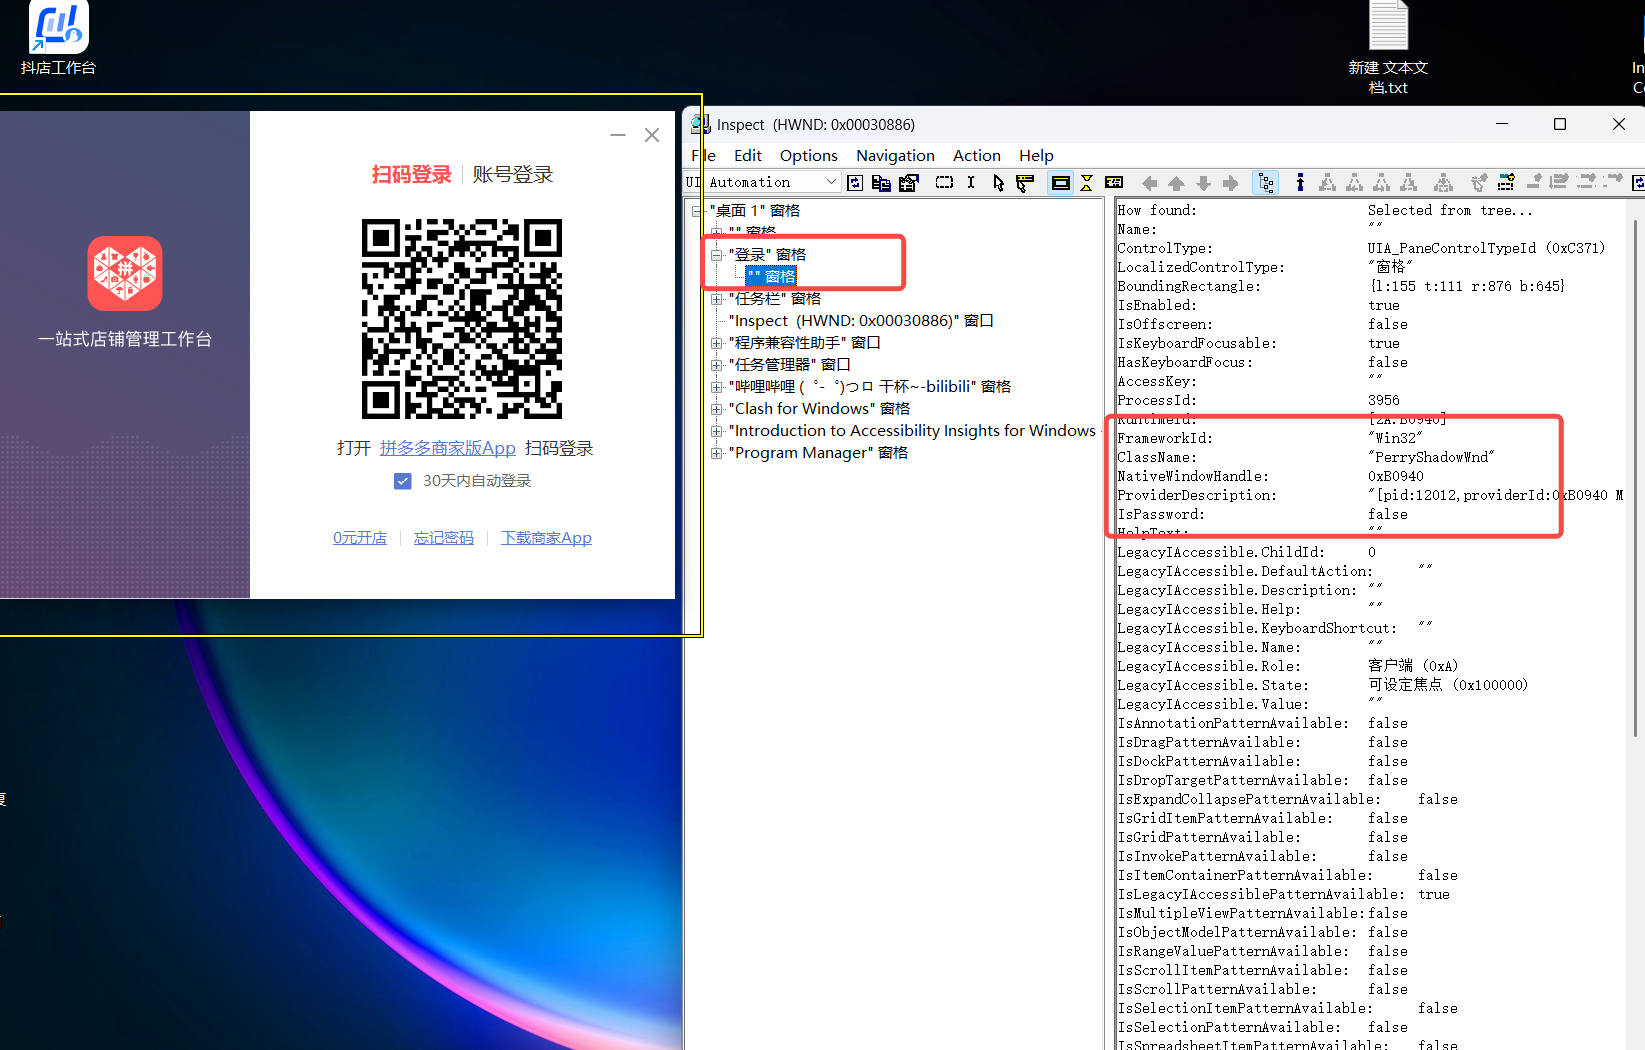Click the 0元开店 link
Viewport: 1645px width, 1050px height.
pos(360,538)
